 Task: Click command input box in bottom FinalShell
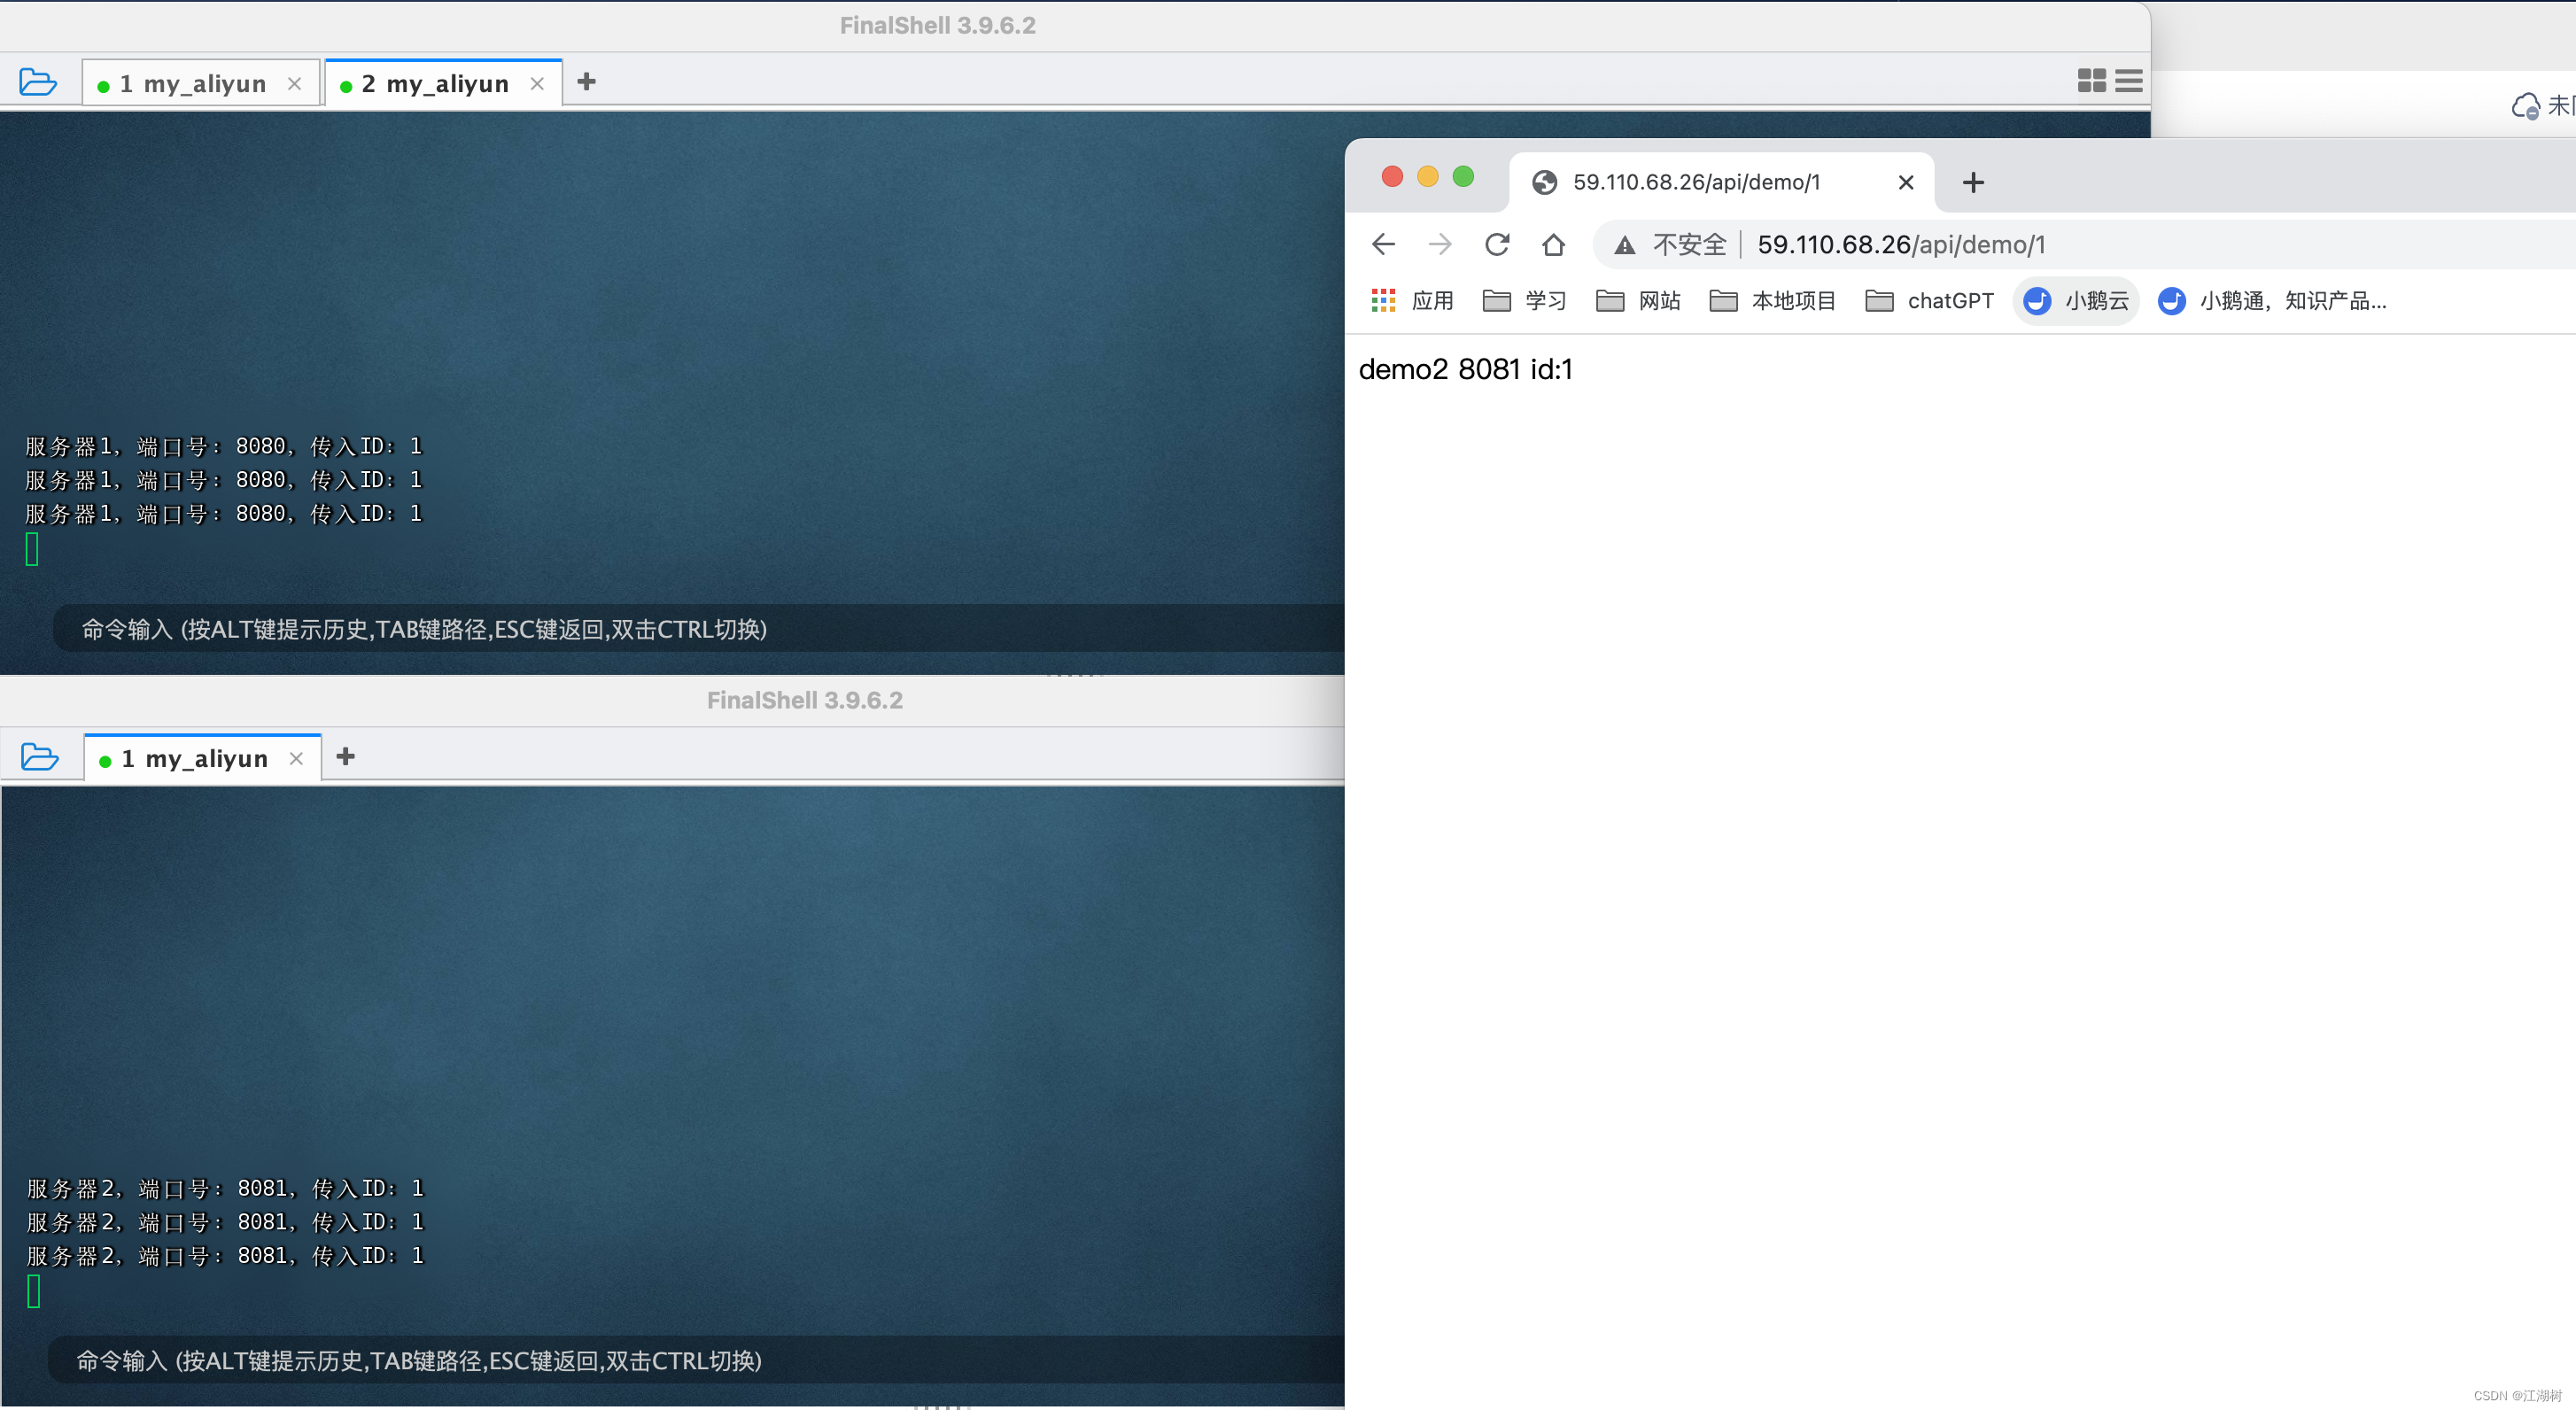point(696,1361)
